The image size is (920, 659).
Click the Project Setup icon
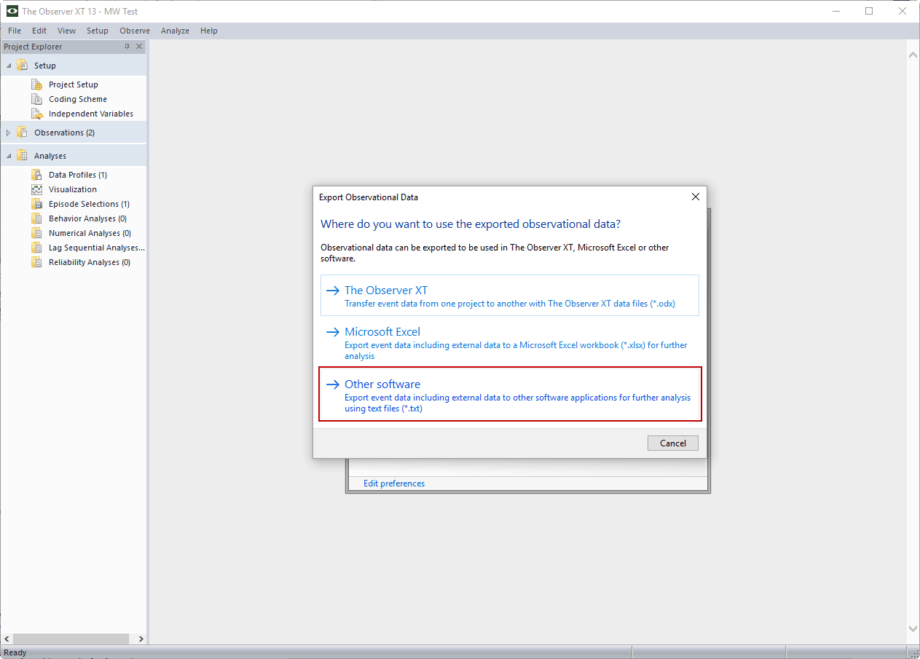[x=37, y=85]
